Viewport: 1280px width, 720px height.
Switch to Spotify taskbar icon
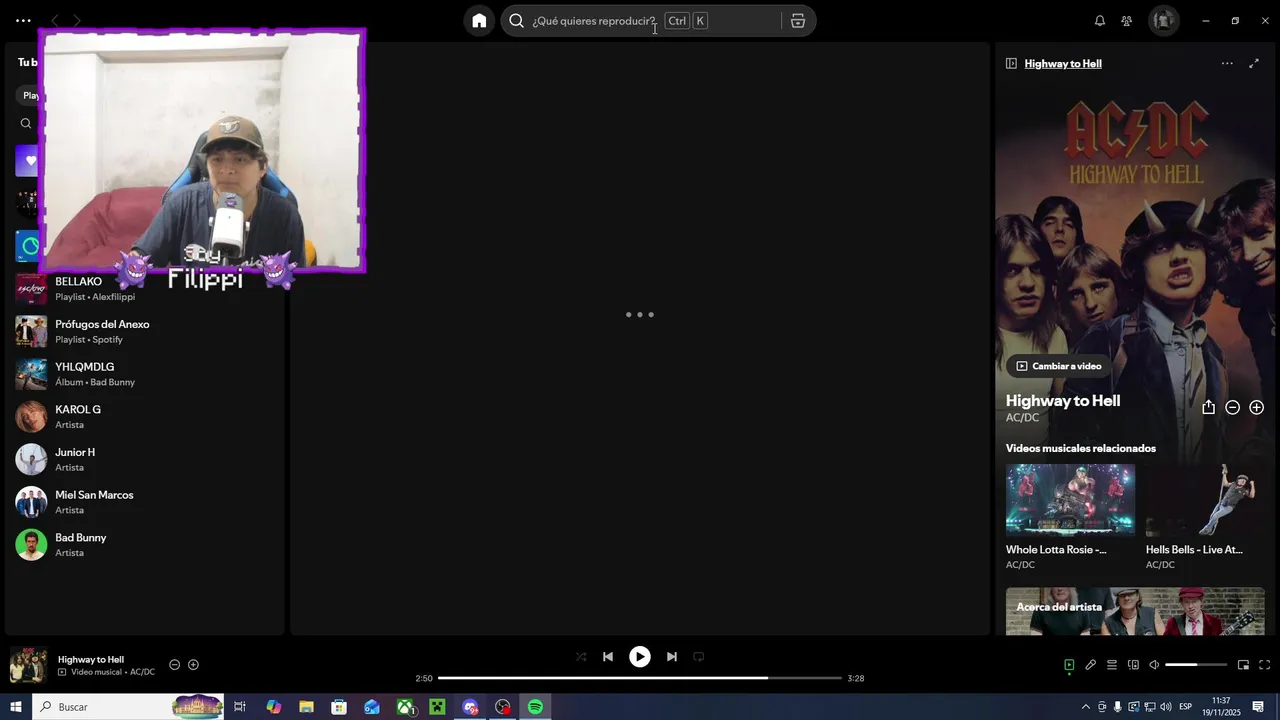535,707
